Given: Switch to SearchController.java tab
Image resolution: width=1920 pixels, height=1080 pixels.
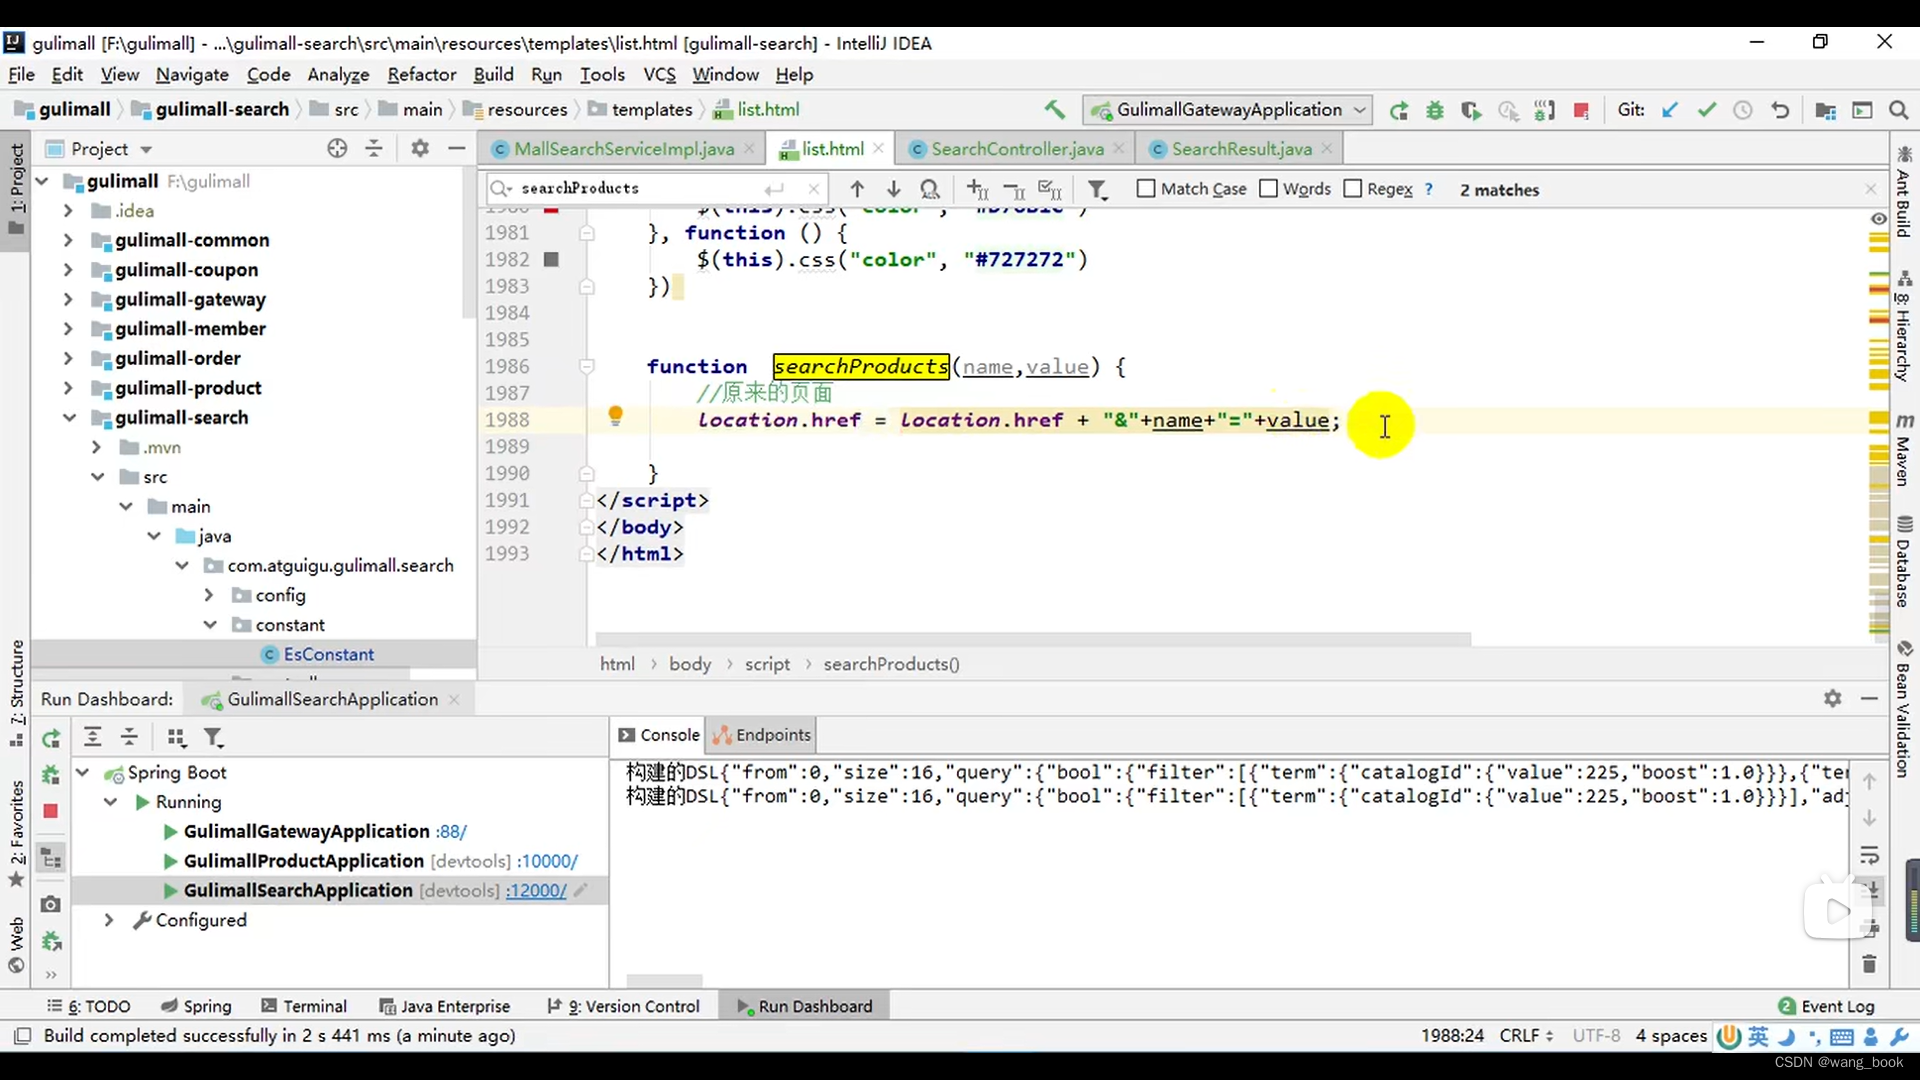Looking at the screenshot, I should 1017,149.
